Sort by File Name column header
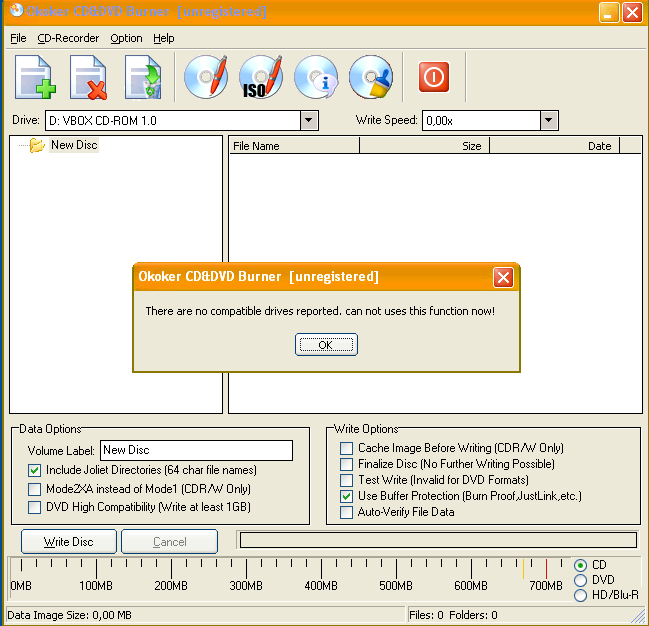This screenshot has width=649, height=626. click(294, 146)
